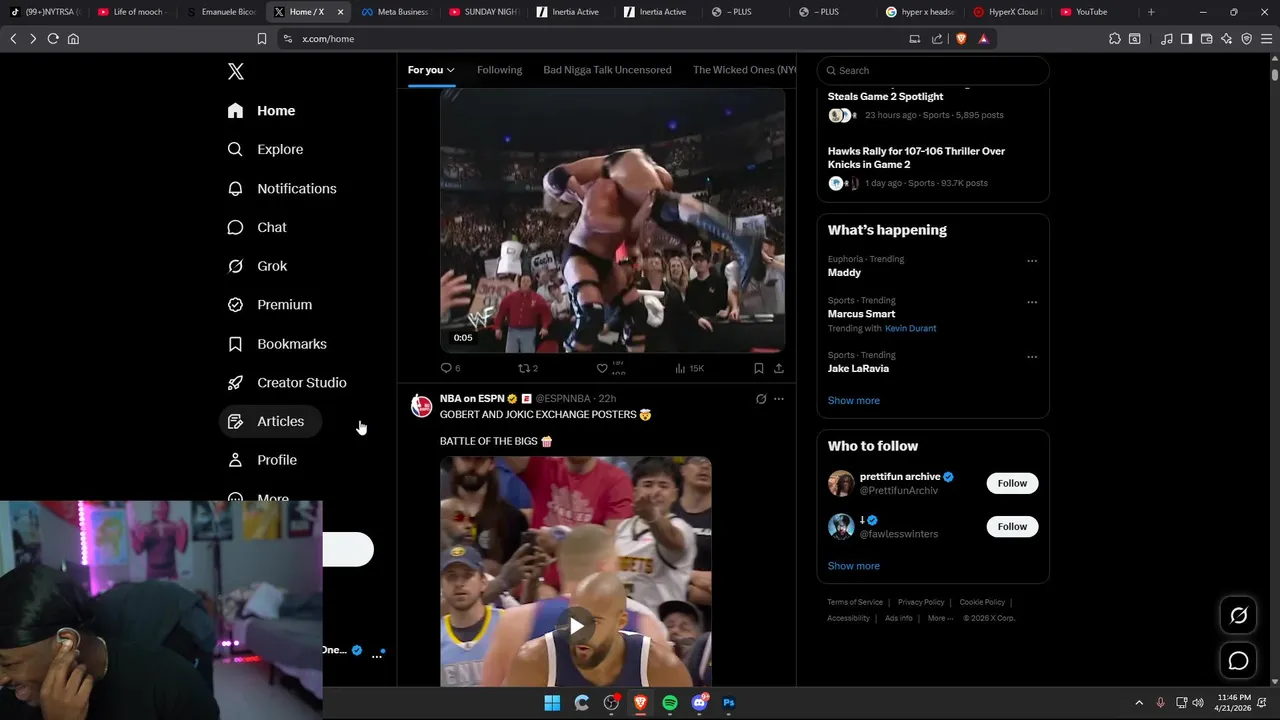Open the Creator Studio rocket icon
Viewport: 1280px width, 720px height.
[x=235, y=382]
